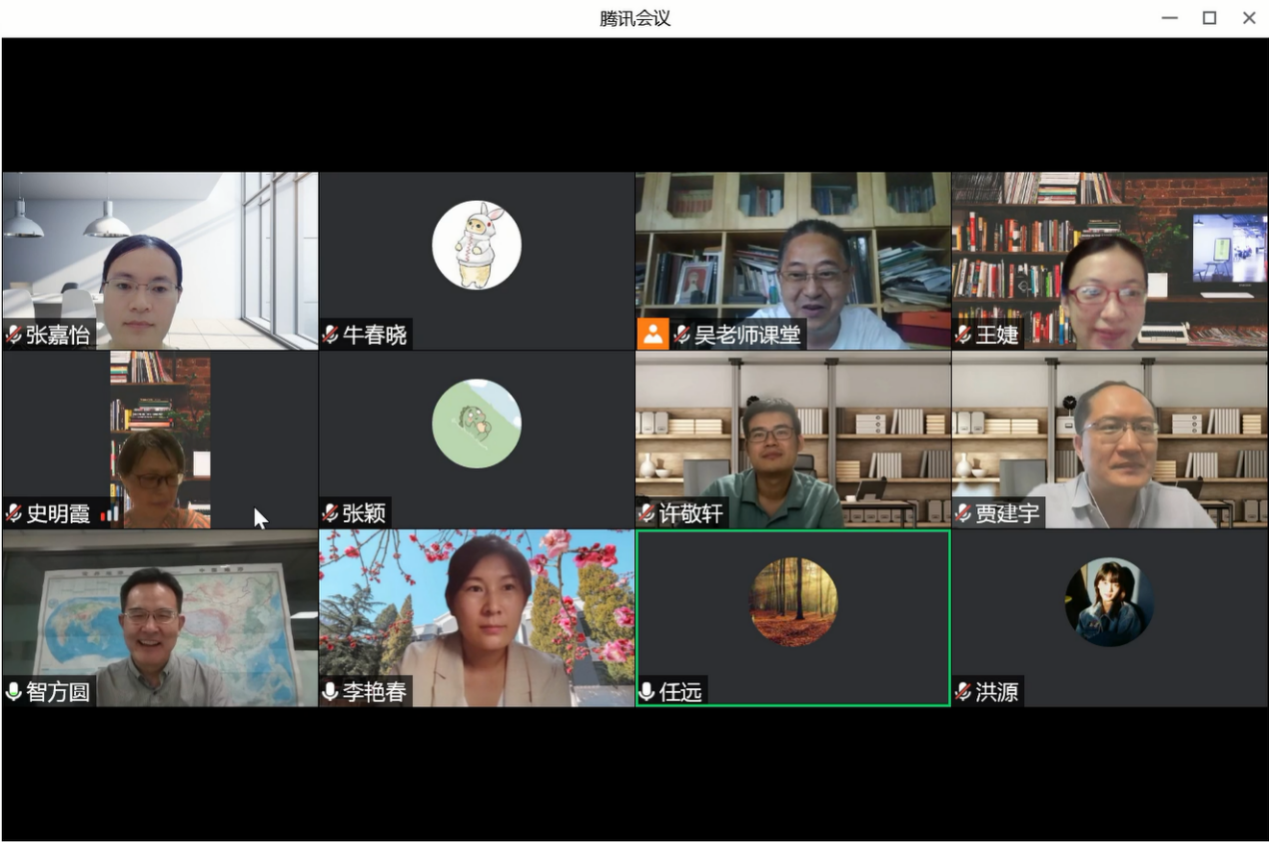The height and width of the screenshot is (842, 1269).
Task: Click the muted microphone icon beside 张嘉怡
Action: [14, 335]
